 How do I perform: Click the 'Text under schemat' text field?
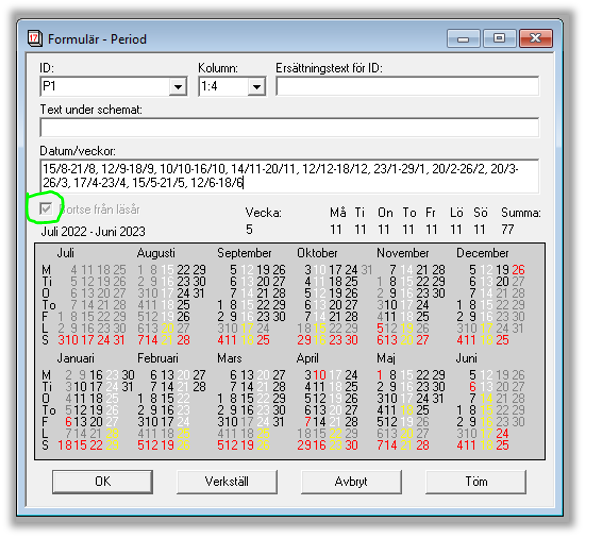pos(289,127)
